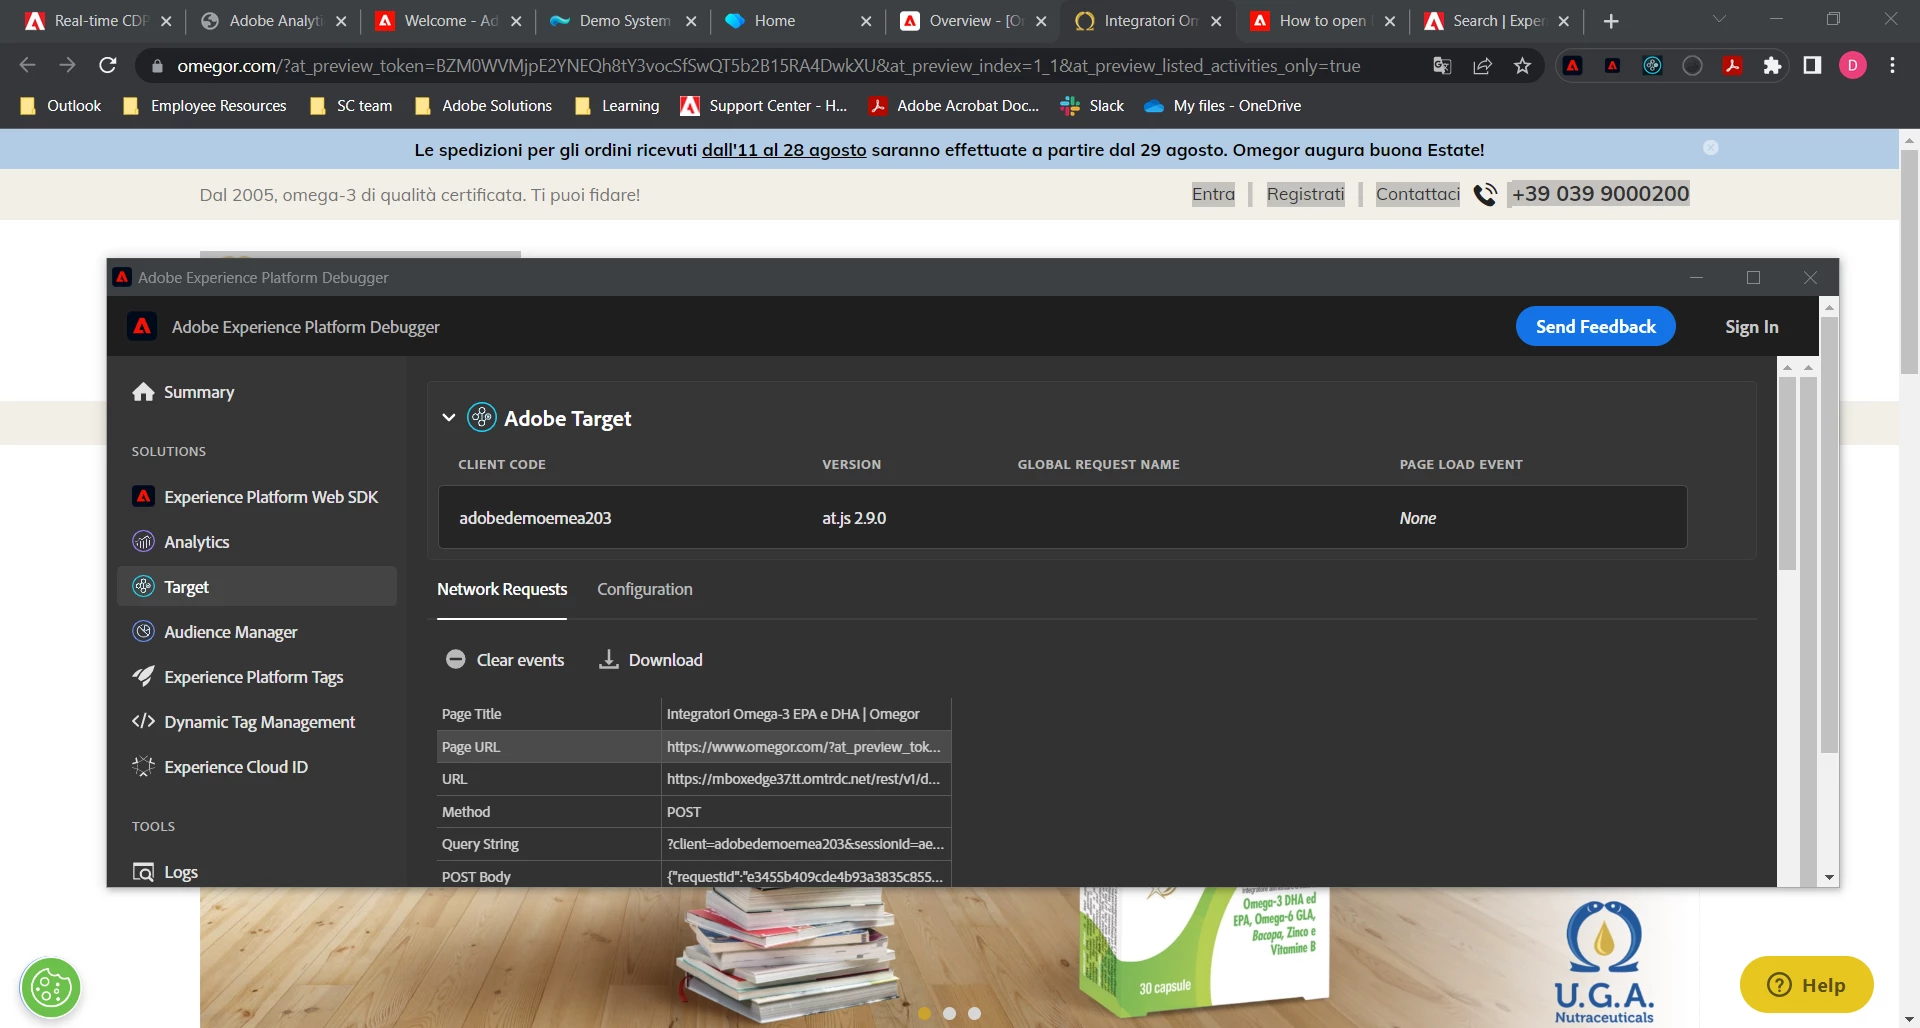Open Support Center bookmark
This screenshot has width=1920, height=1028.
[763, 105]
